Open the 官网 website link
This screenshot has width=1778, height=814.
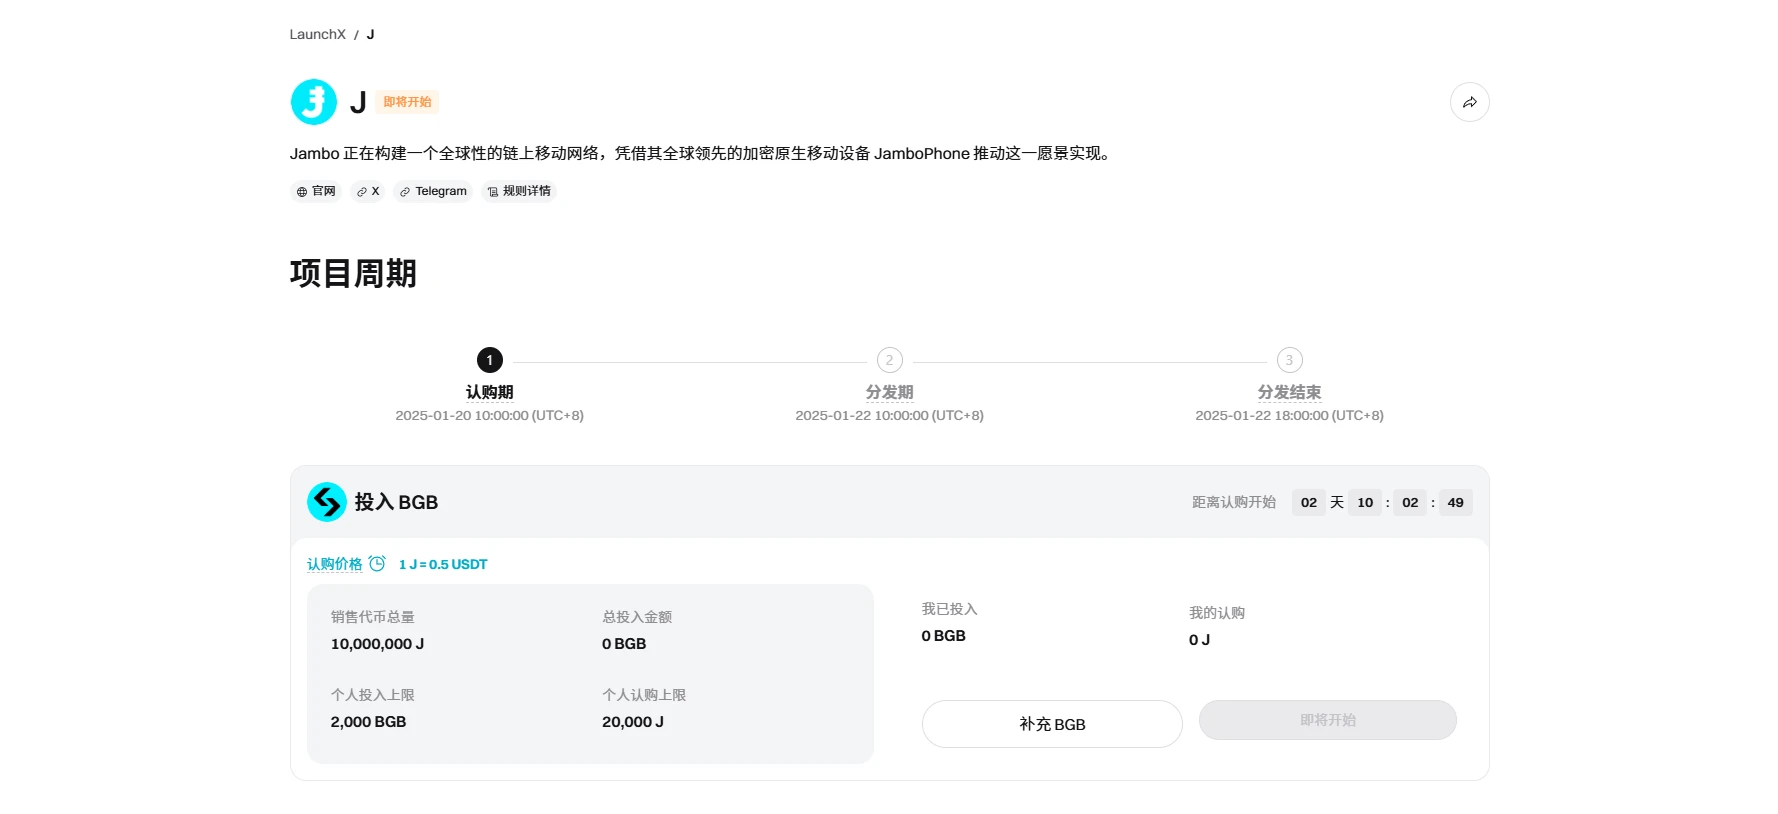316,191
